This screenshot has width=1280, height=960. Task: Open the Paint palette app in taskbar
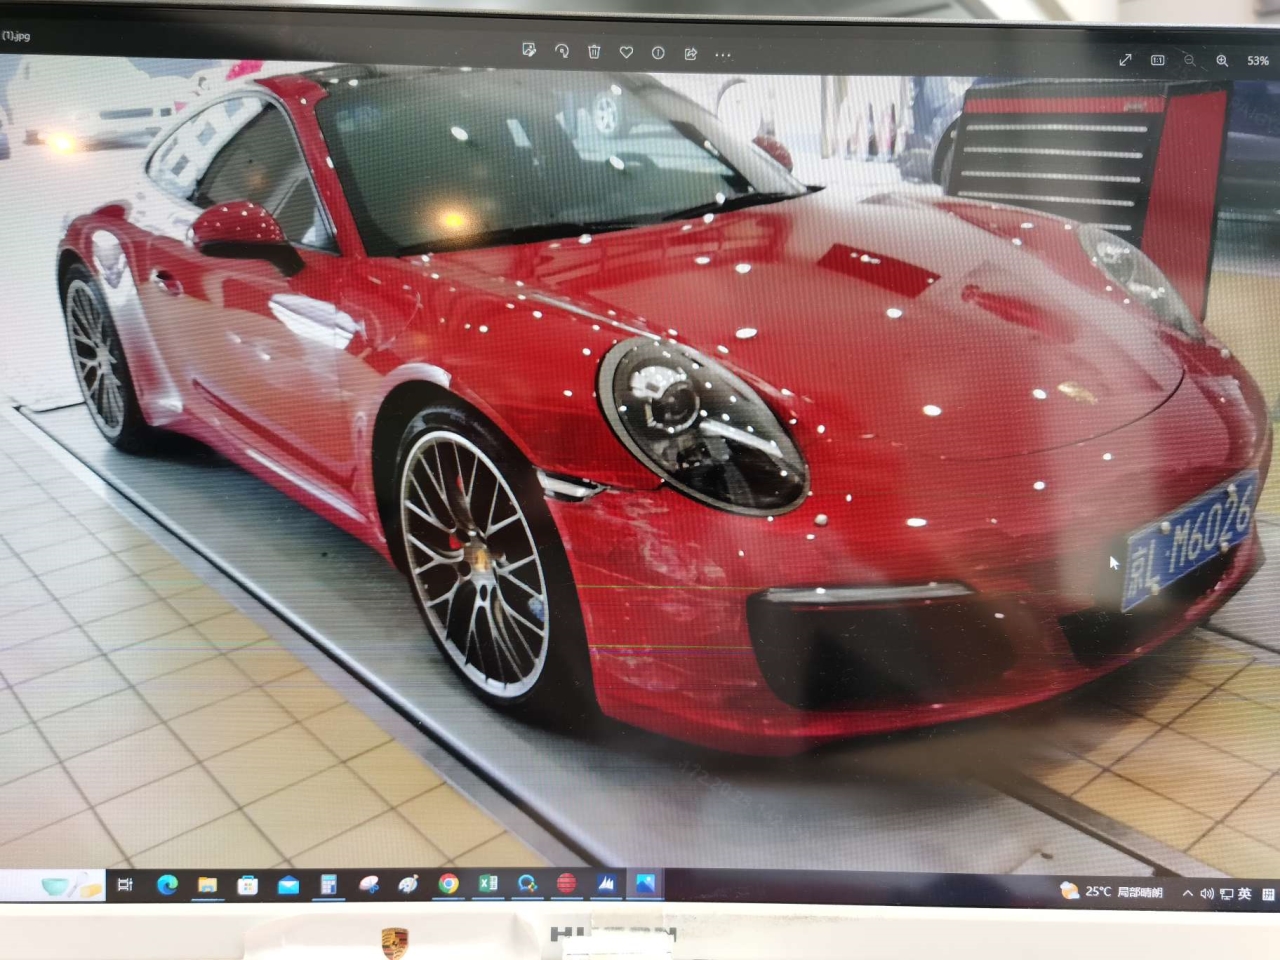[408, 885]
